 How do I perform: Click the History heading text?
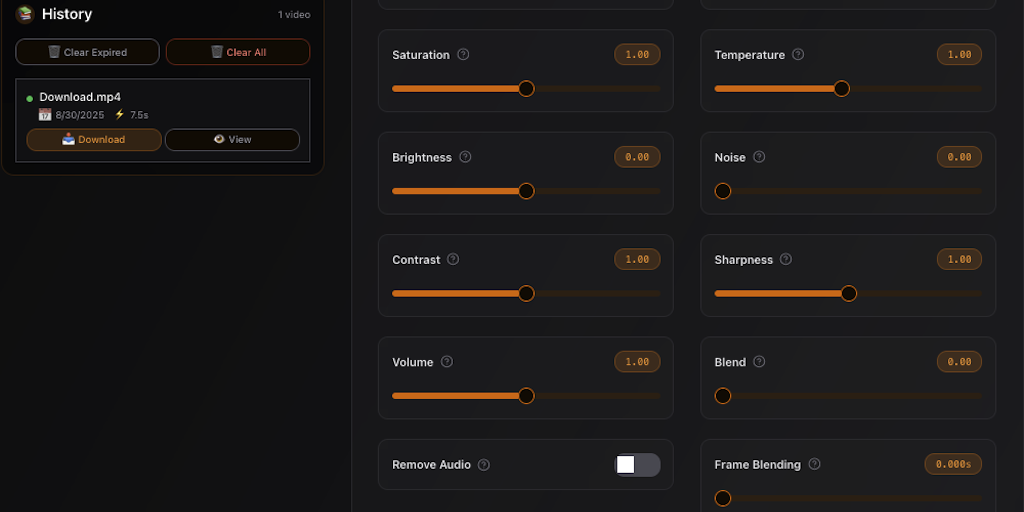tap(67, 14)
